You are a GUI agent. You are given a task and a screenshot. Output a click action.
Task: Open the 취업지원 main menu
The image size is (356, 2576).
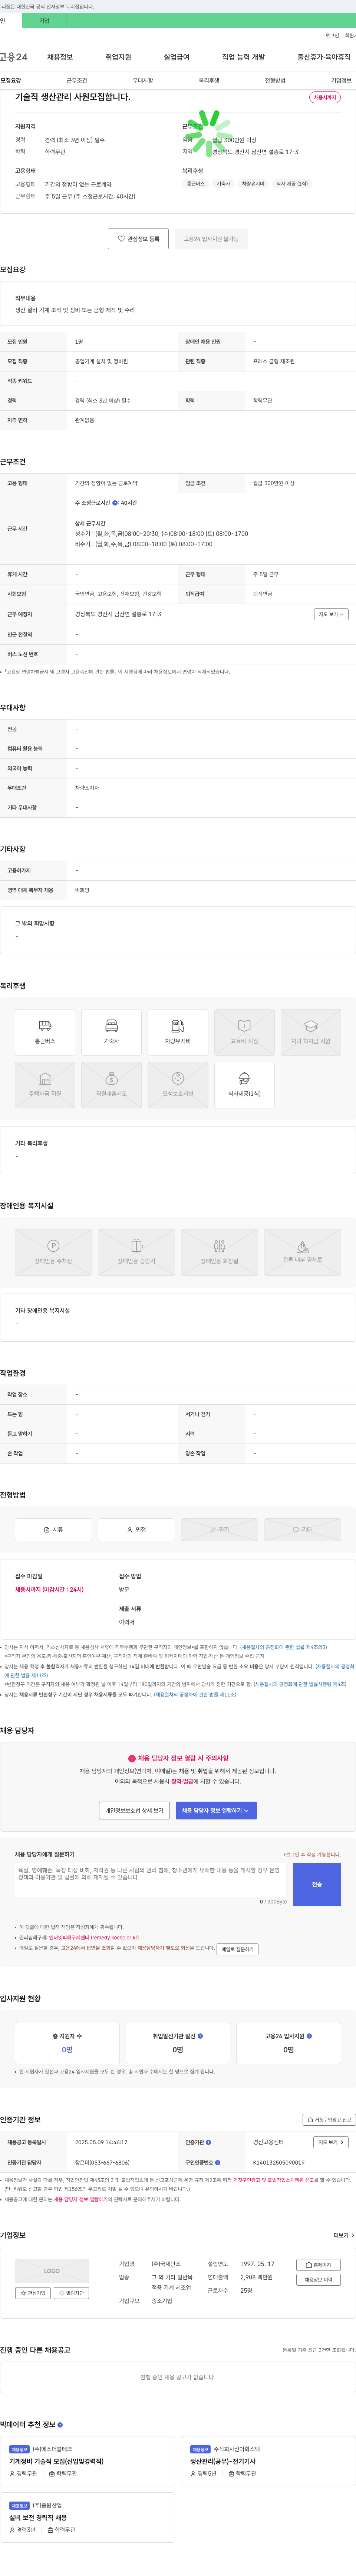(118, 57)
